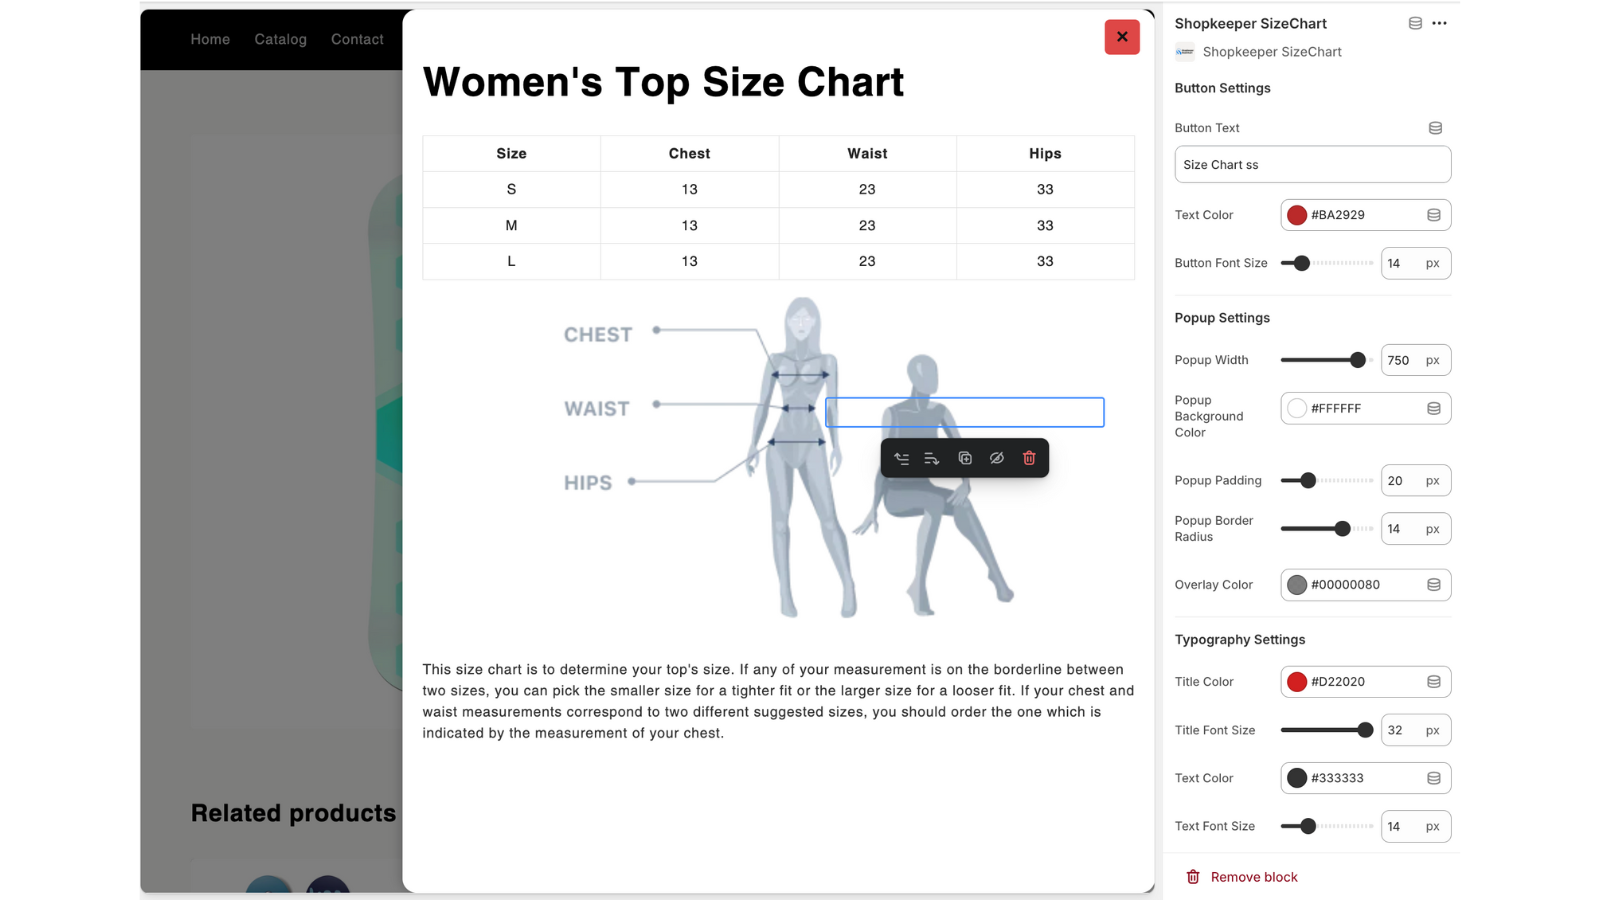Open the Title Color picker
The height and width of the screenshot is (900, 1600).
(x=1297, y=681)
